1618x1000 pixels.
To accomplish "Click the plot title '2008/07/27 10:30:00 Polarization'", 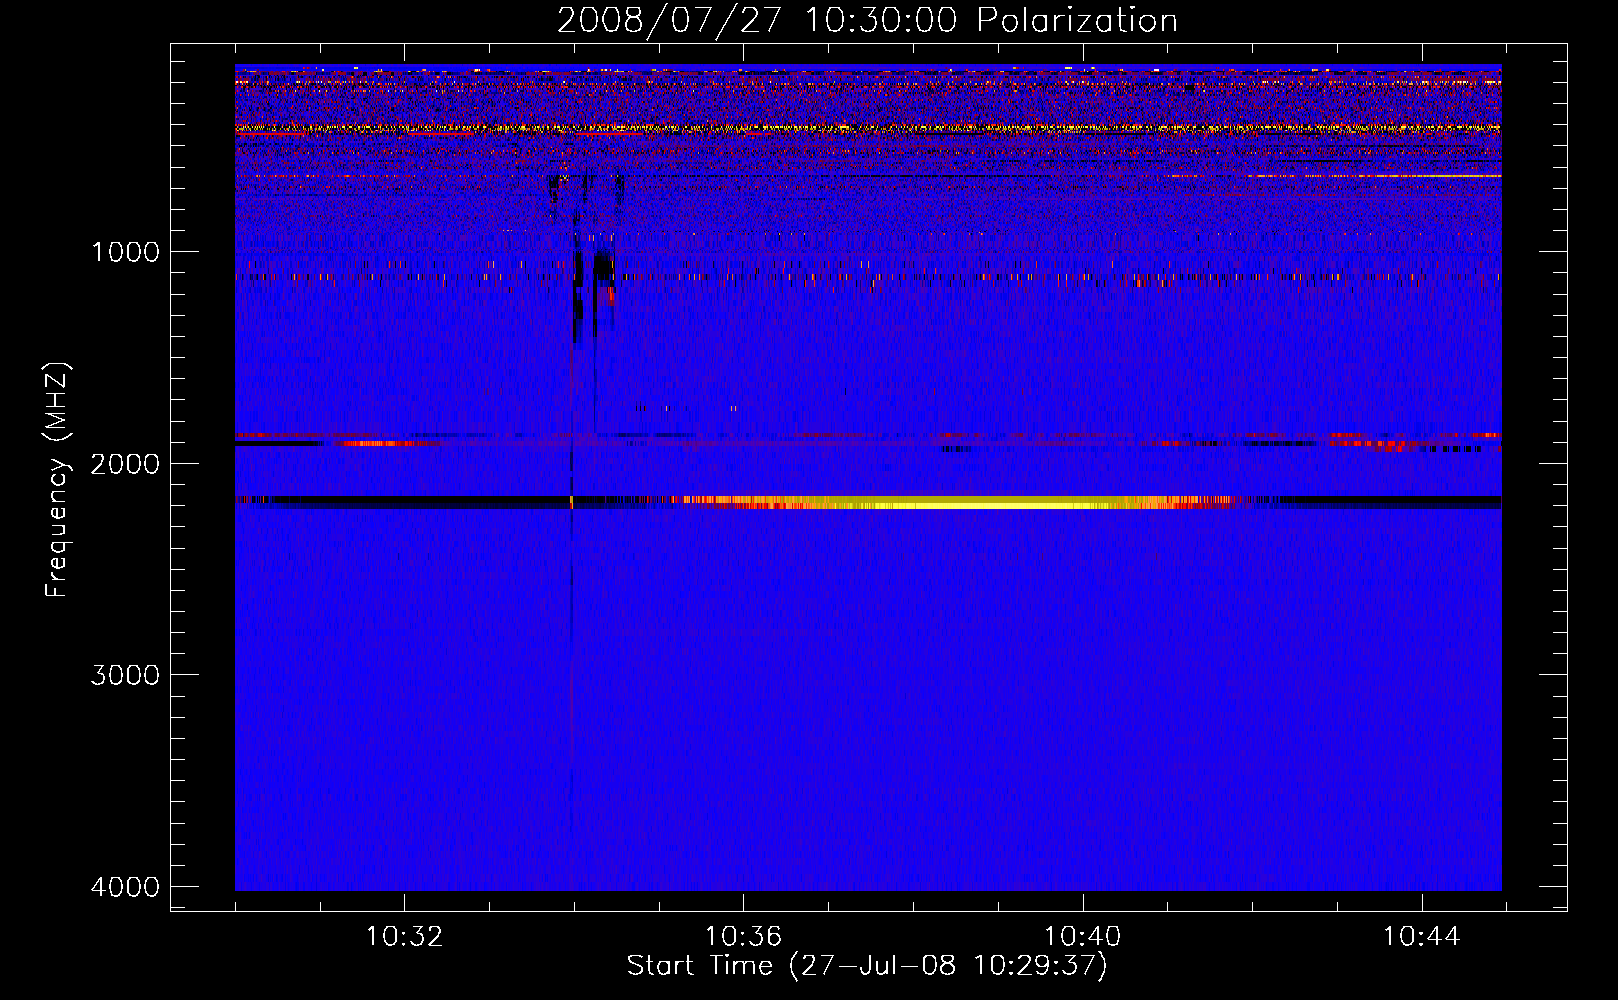I will (867, 20).
